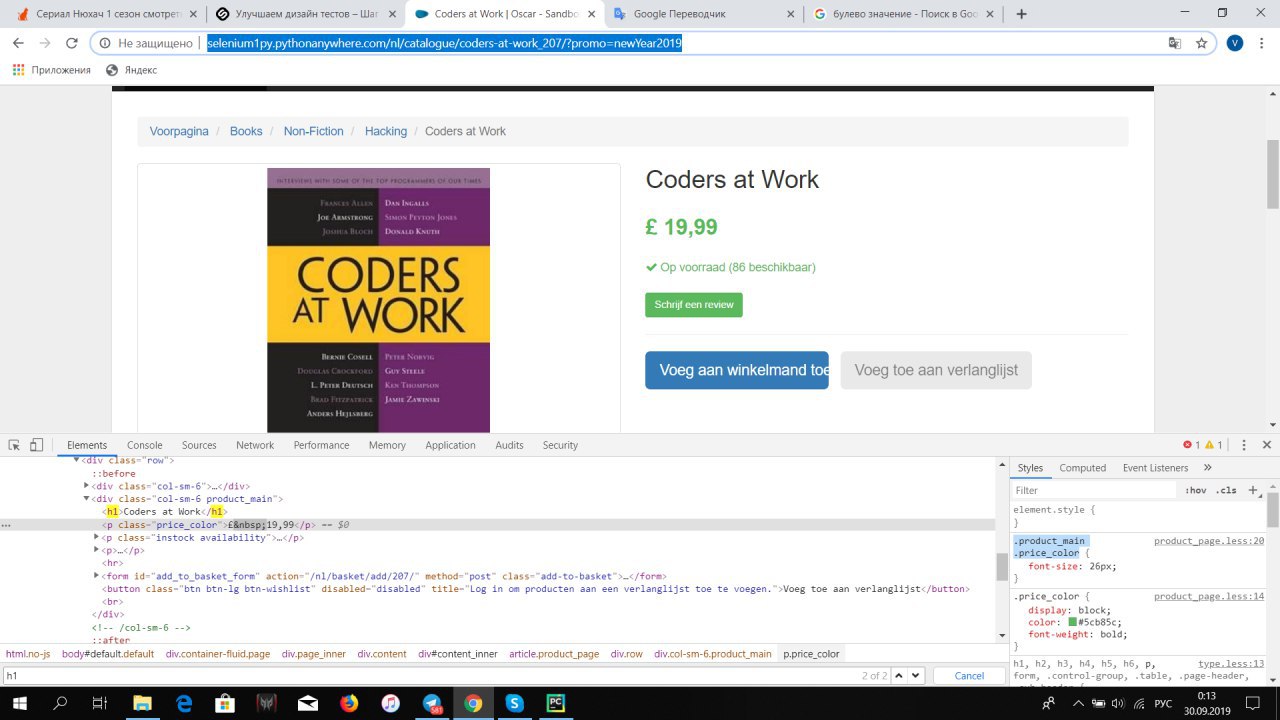This screenshot has height=720, width=1280.
Task: Open Telegram from the taskbar
Action: pyautogui.click(x=432, y=703)
